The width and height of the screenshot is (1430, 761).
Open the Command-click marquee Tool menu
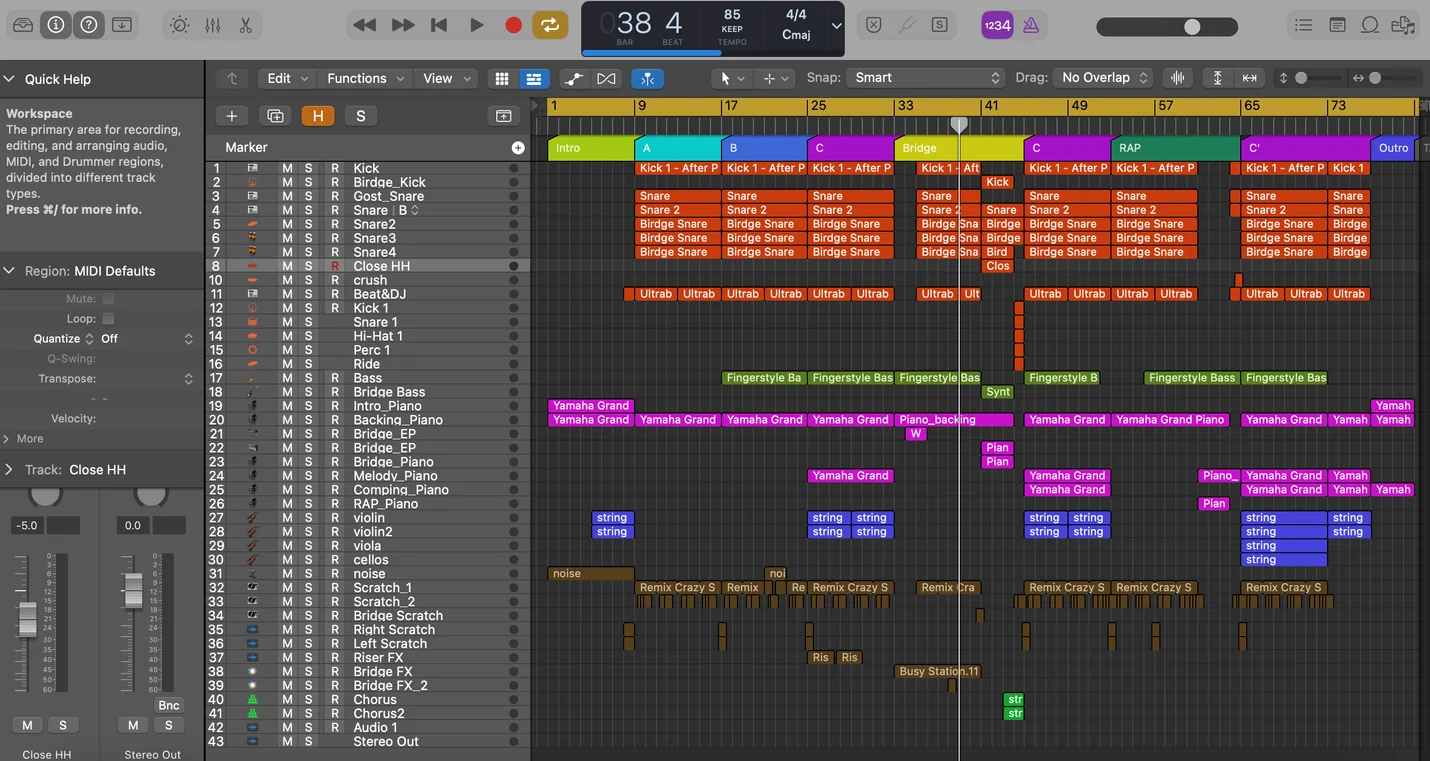[775, 78]
